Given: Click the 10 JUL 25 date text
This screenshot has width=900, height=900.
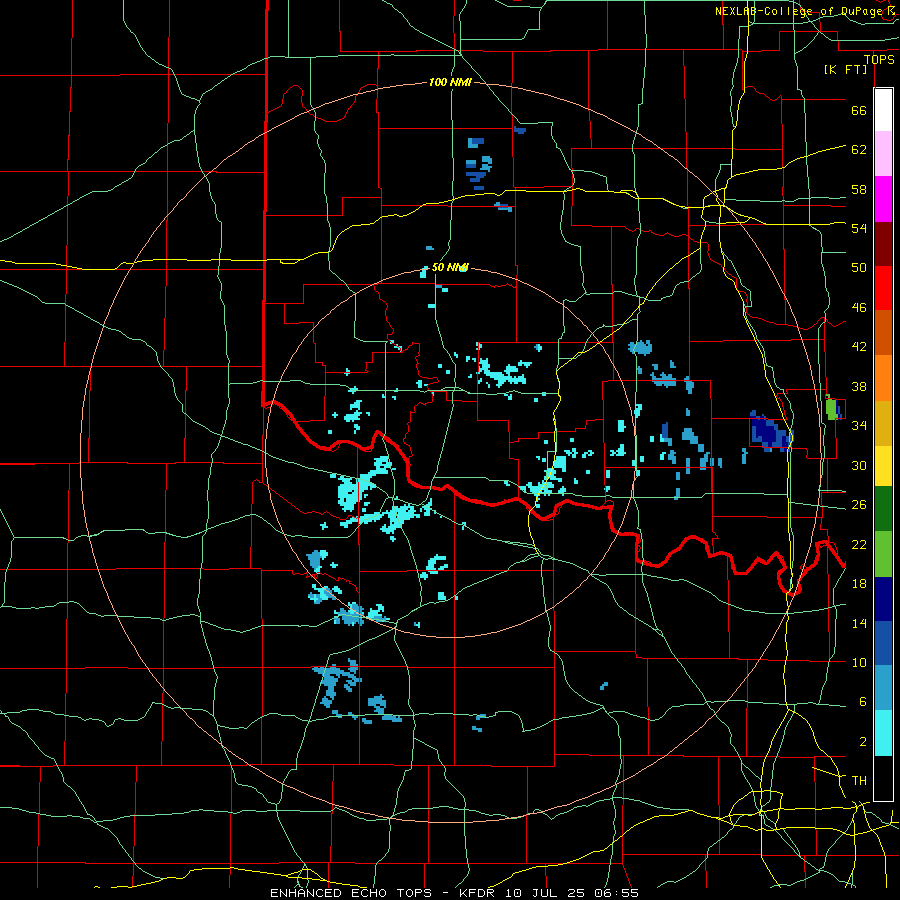Looking at the screenshot, I should 547,893.
